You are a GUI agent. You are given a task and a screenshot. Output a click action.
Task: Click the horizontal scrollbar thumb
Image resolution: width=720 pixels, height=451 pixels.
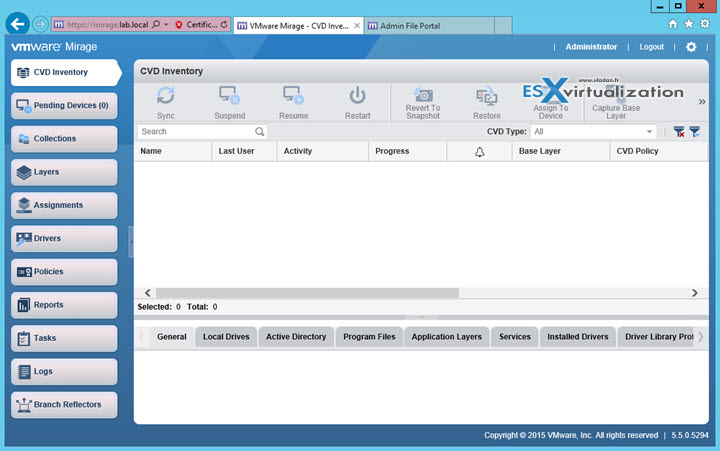[x=307, y=293]
